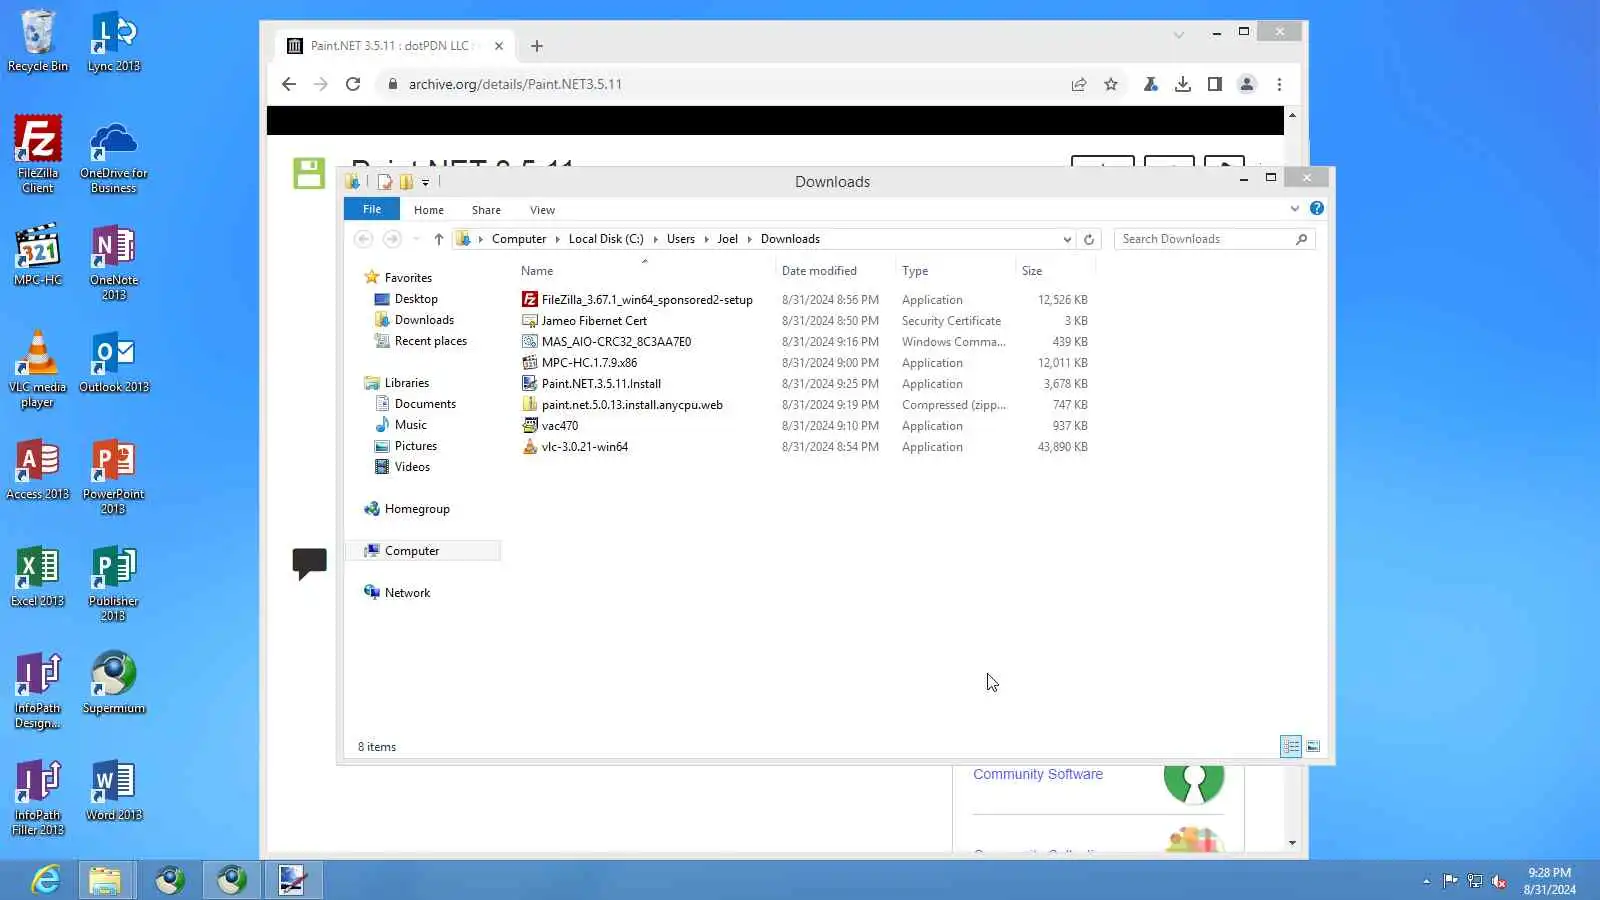Click the Community Software link in browser

click(x=1038, y=774)
